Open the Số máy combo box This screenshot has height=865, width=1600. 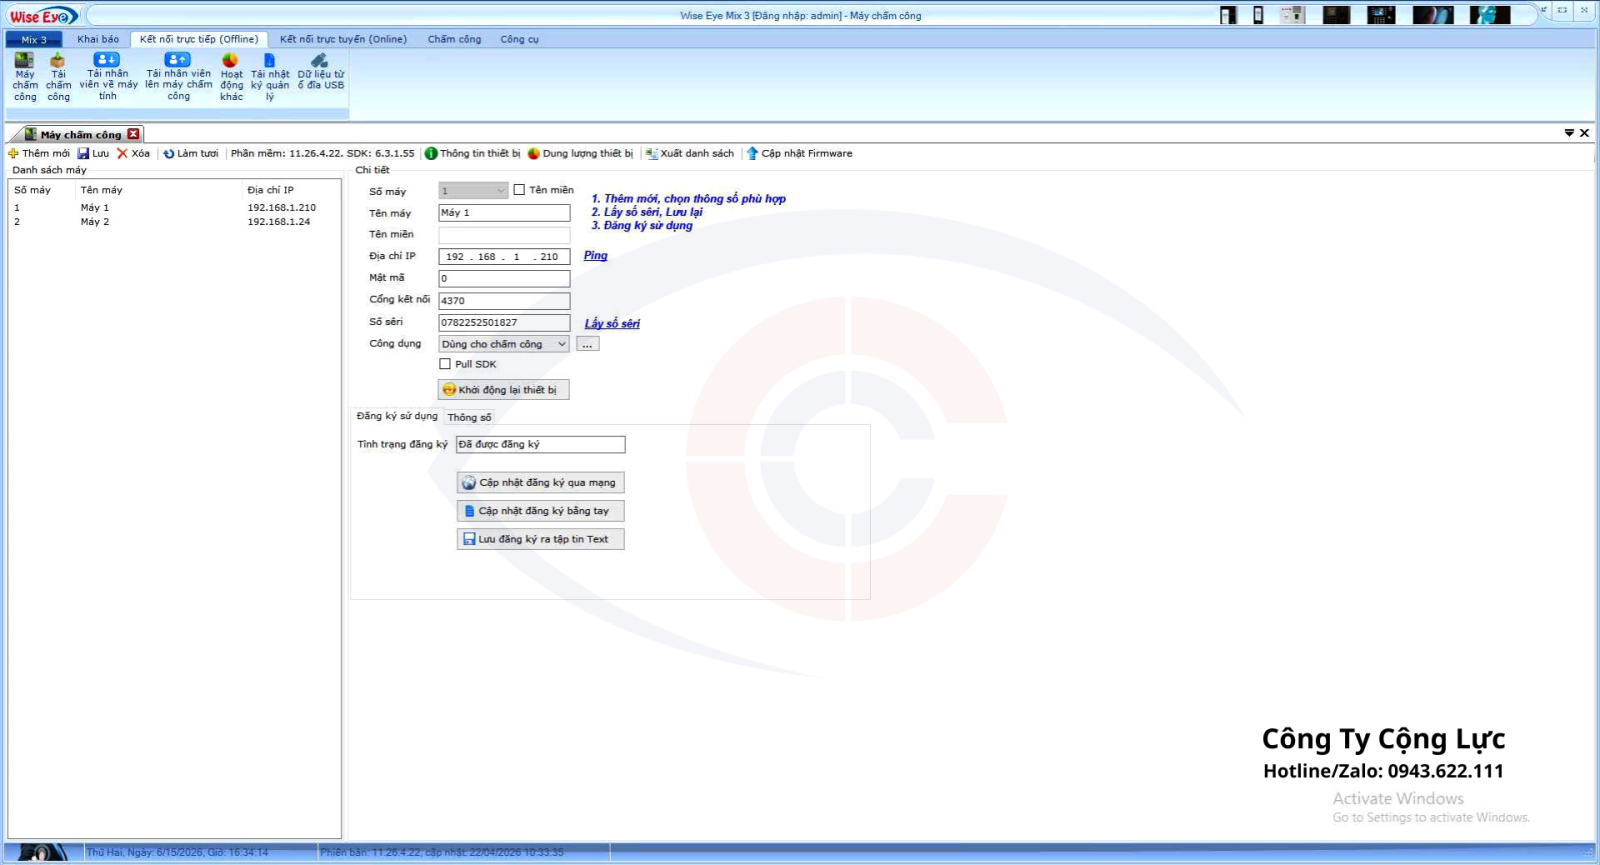click(474, 191)
